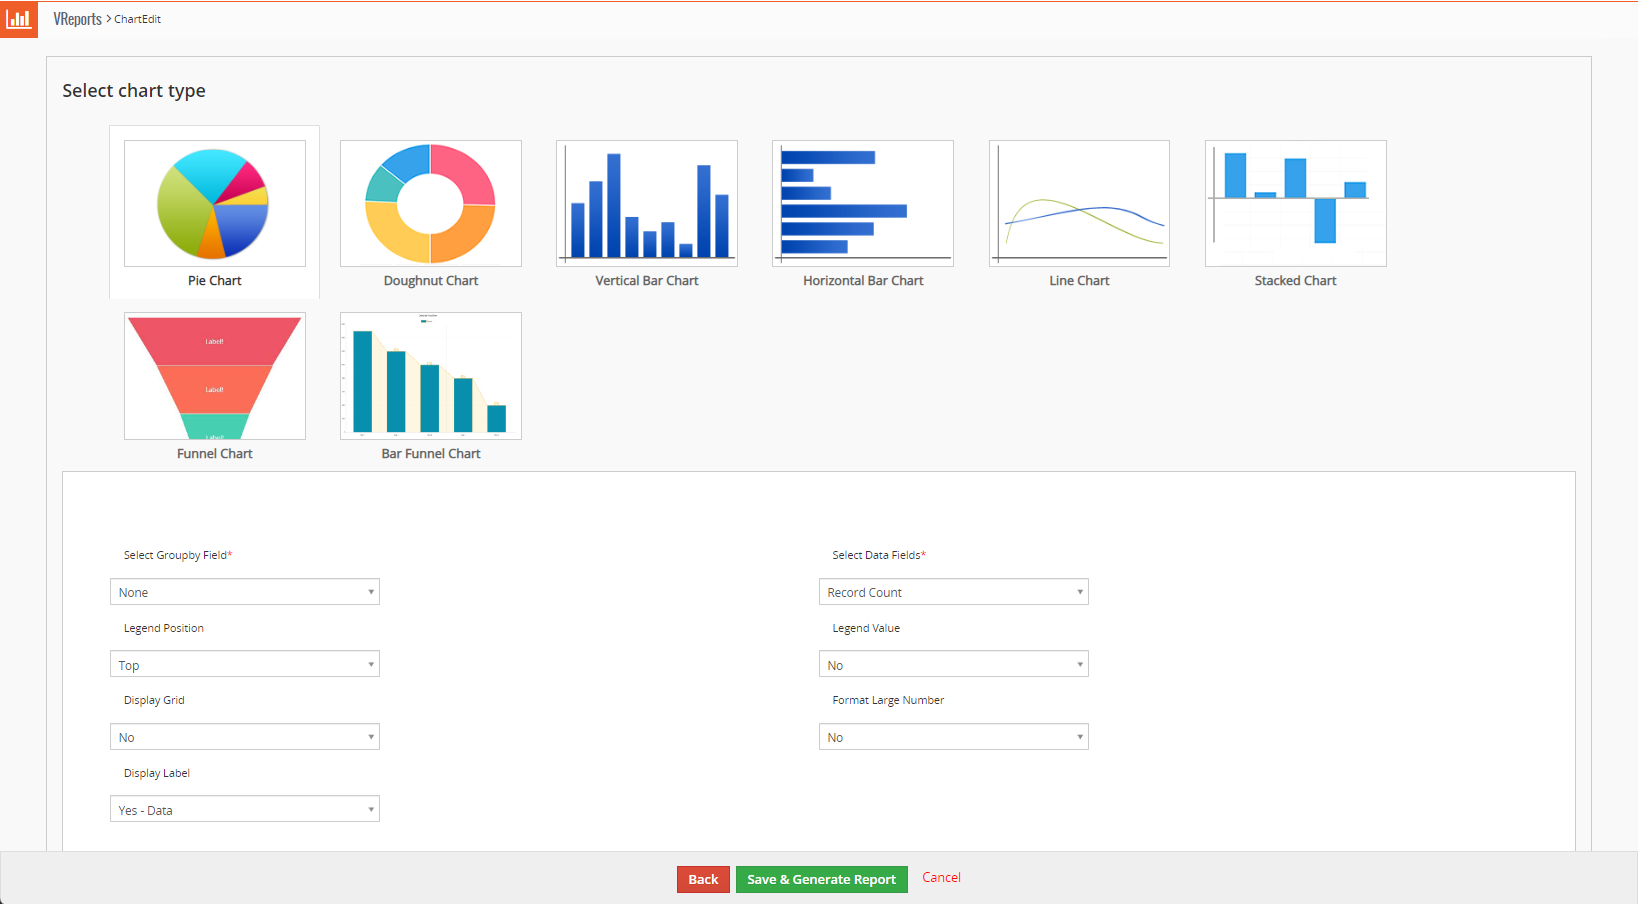
Task: Pick the Funnel Chart thumbnail
Action: tap(214, 376)
